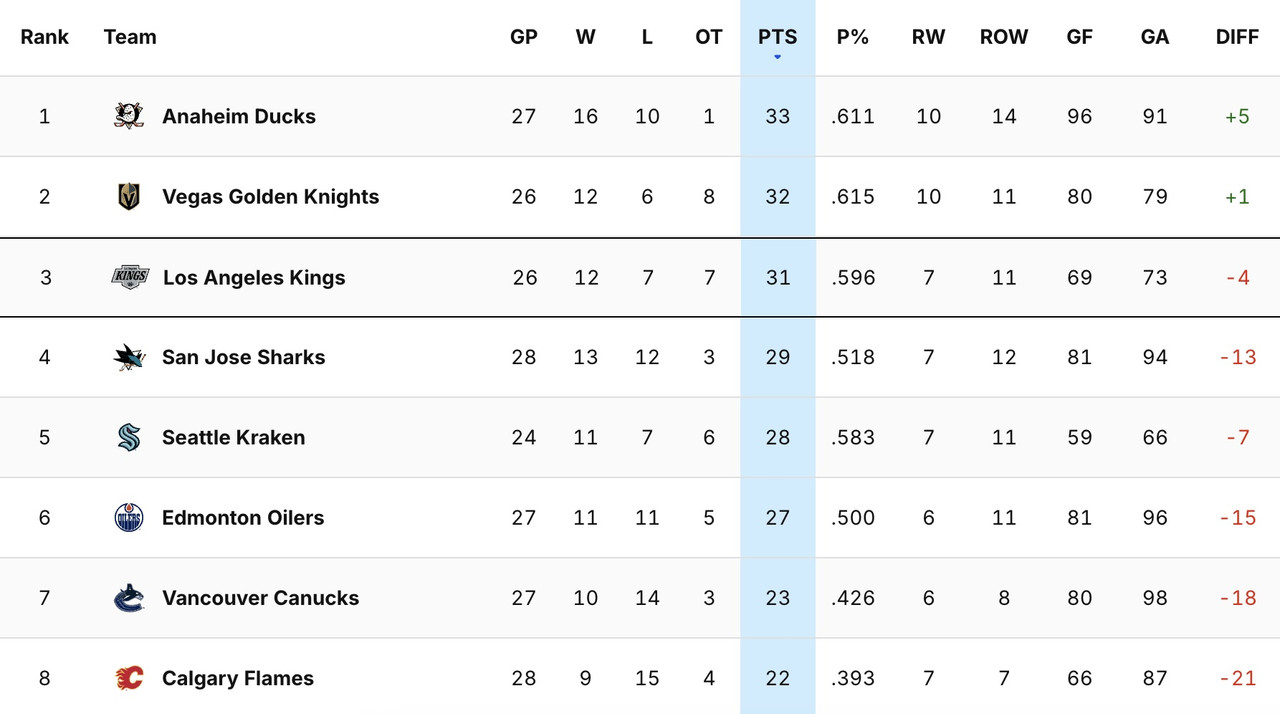The width and height of the screenshot is (1280, 714).
Task: Click the Anaheim Ducks logo
Action: pos(128,116)
